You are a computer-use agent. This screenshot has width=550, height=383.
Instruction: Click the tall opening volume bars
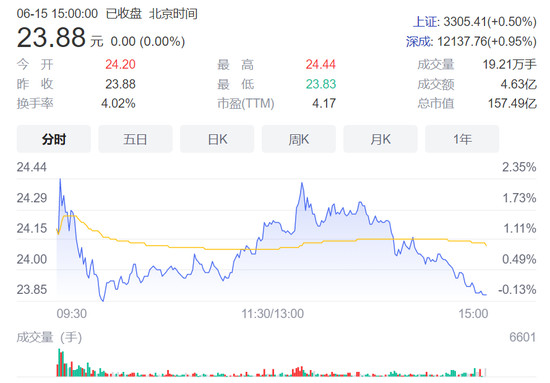coord(61,363)
